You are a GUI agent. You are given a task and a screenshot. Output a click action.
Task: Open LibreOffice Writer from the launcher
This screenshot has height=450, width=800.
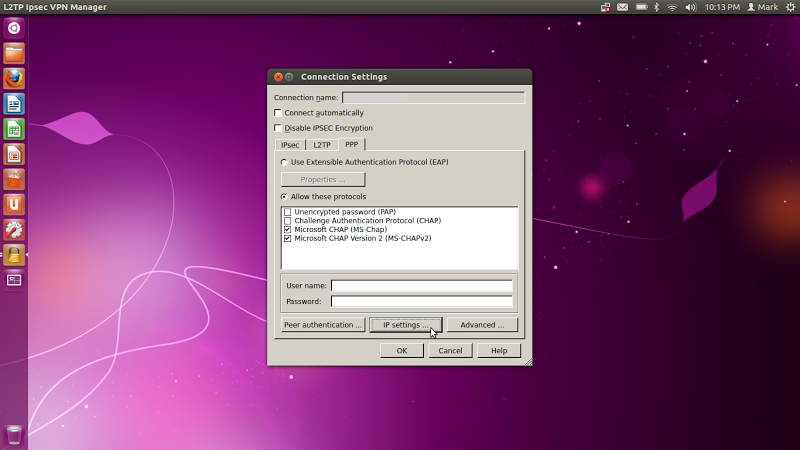[x=14, y=104]
